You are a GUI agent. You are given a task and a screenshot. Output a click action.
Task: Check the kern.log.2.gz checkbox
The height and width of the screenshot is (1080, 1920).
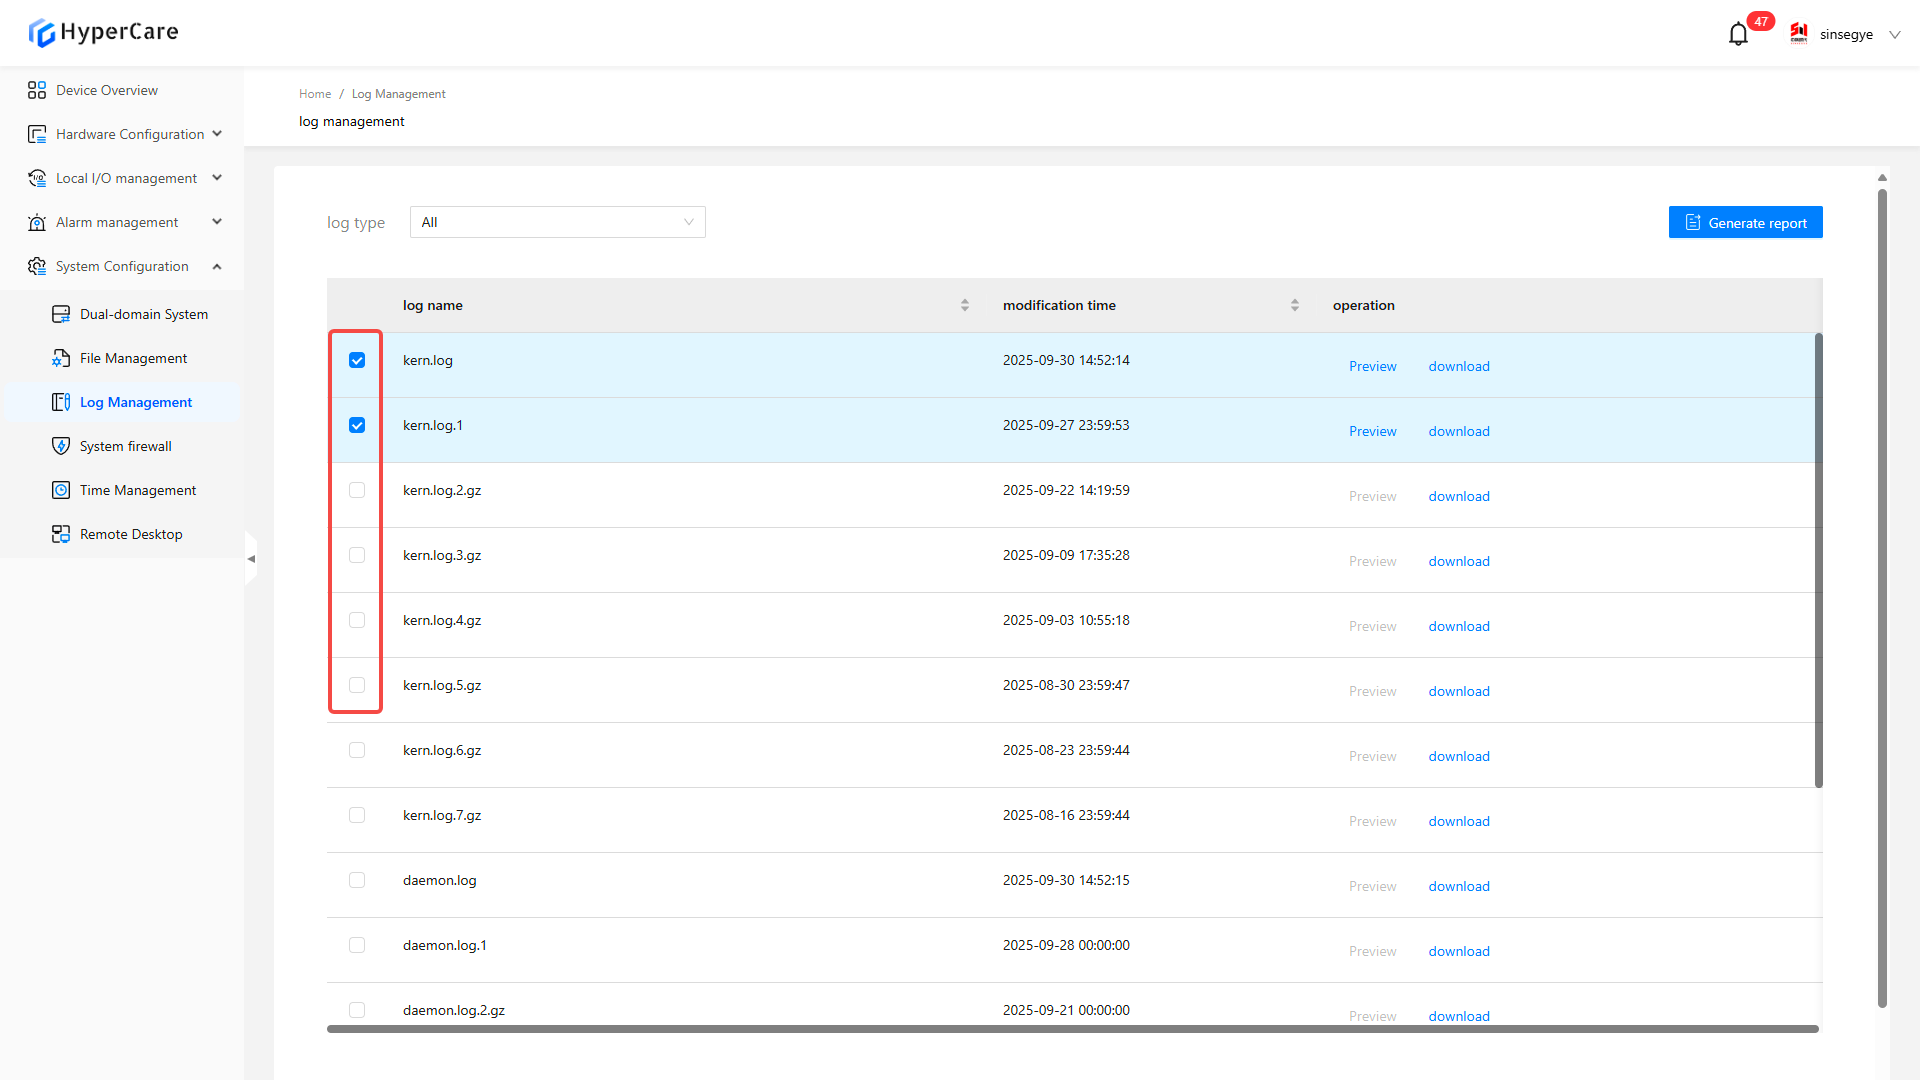[x=357, y=490]
